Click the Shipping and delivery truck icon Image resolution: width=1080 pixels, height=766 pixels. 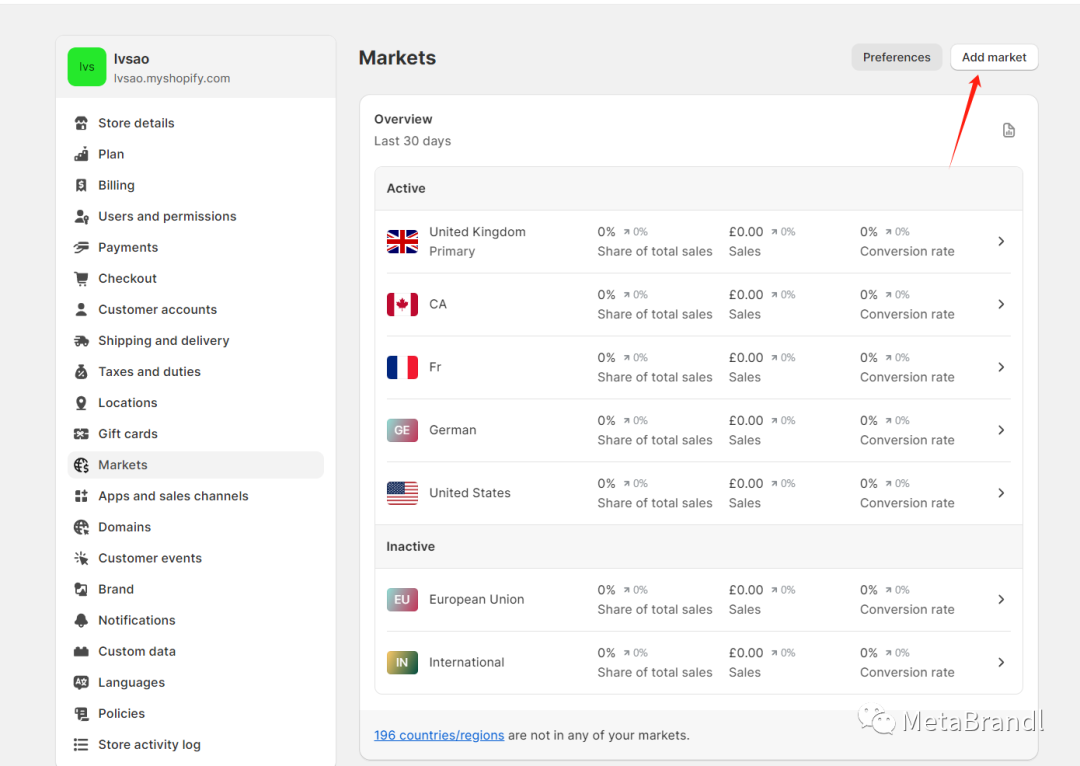(x=81, y=340)
